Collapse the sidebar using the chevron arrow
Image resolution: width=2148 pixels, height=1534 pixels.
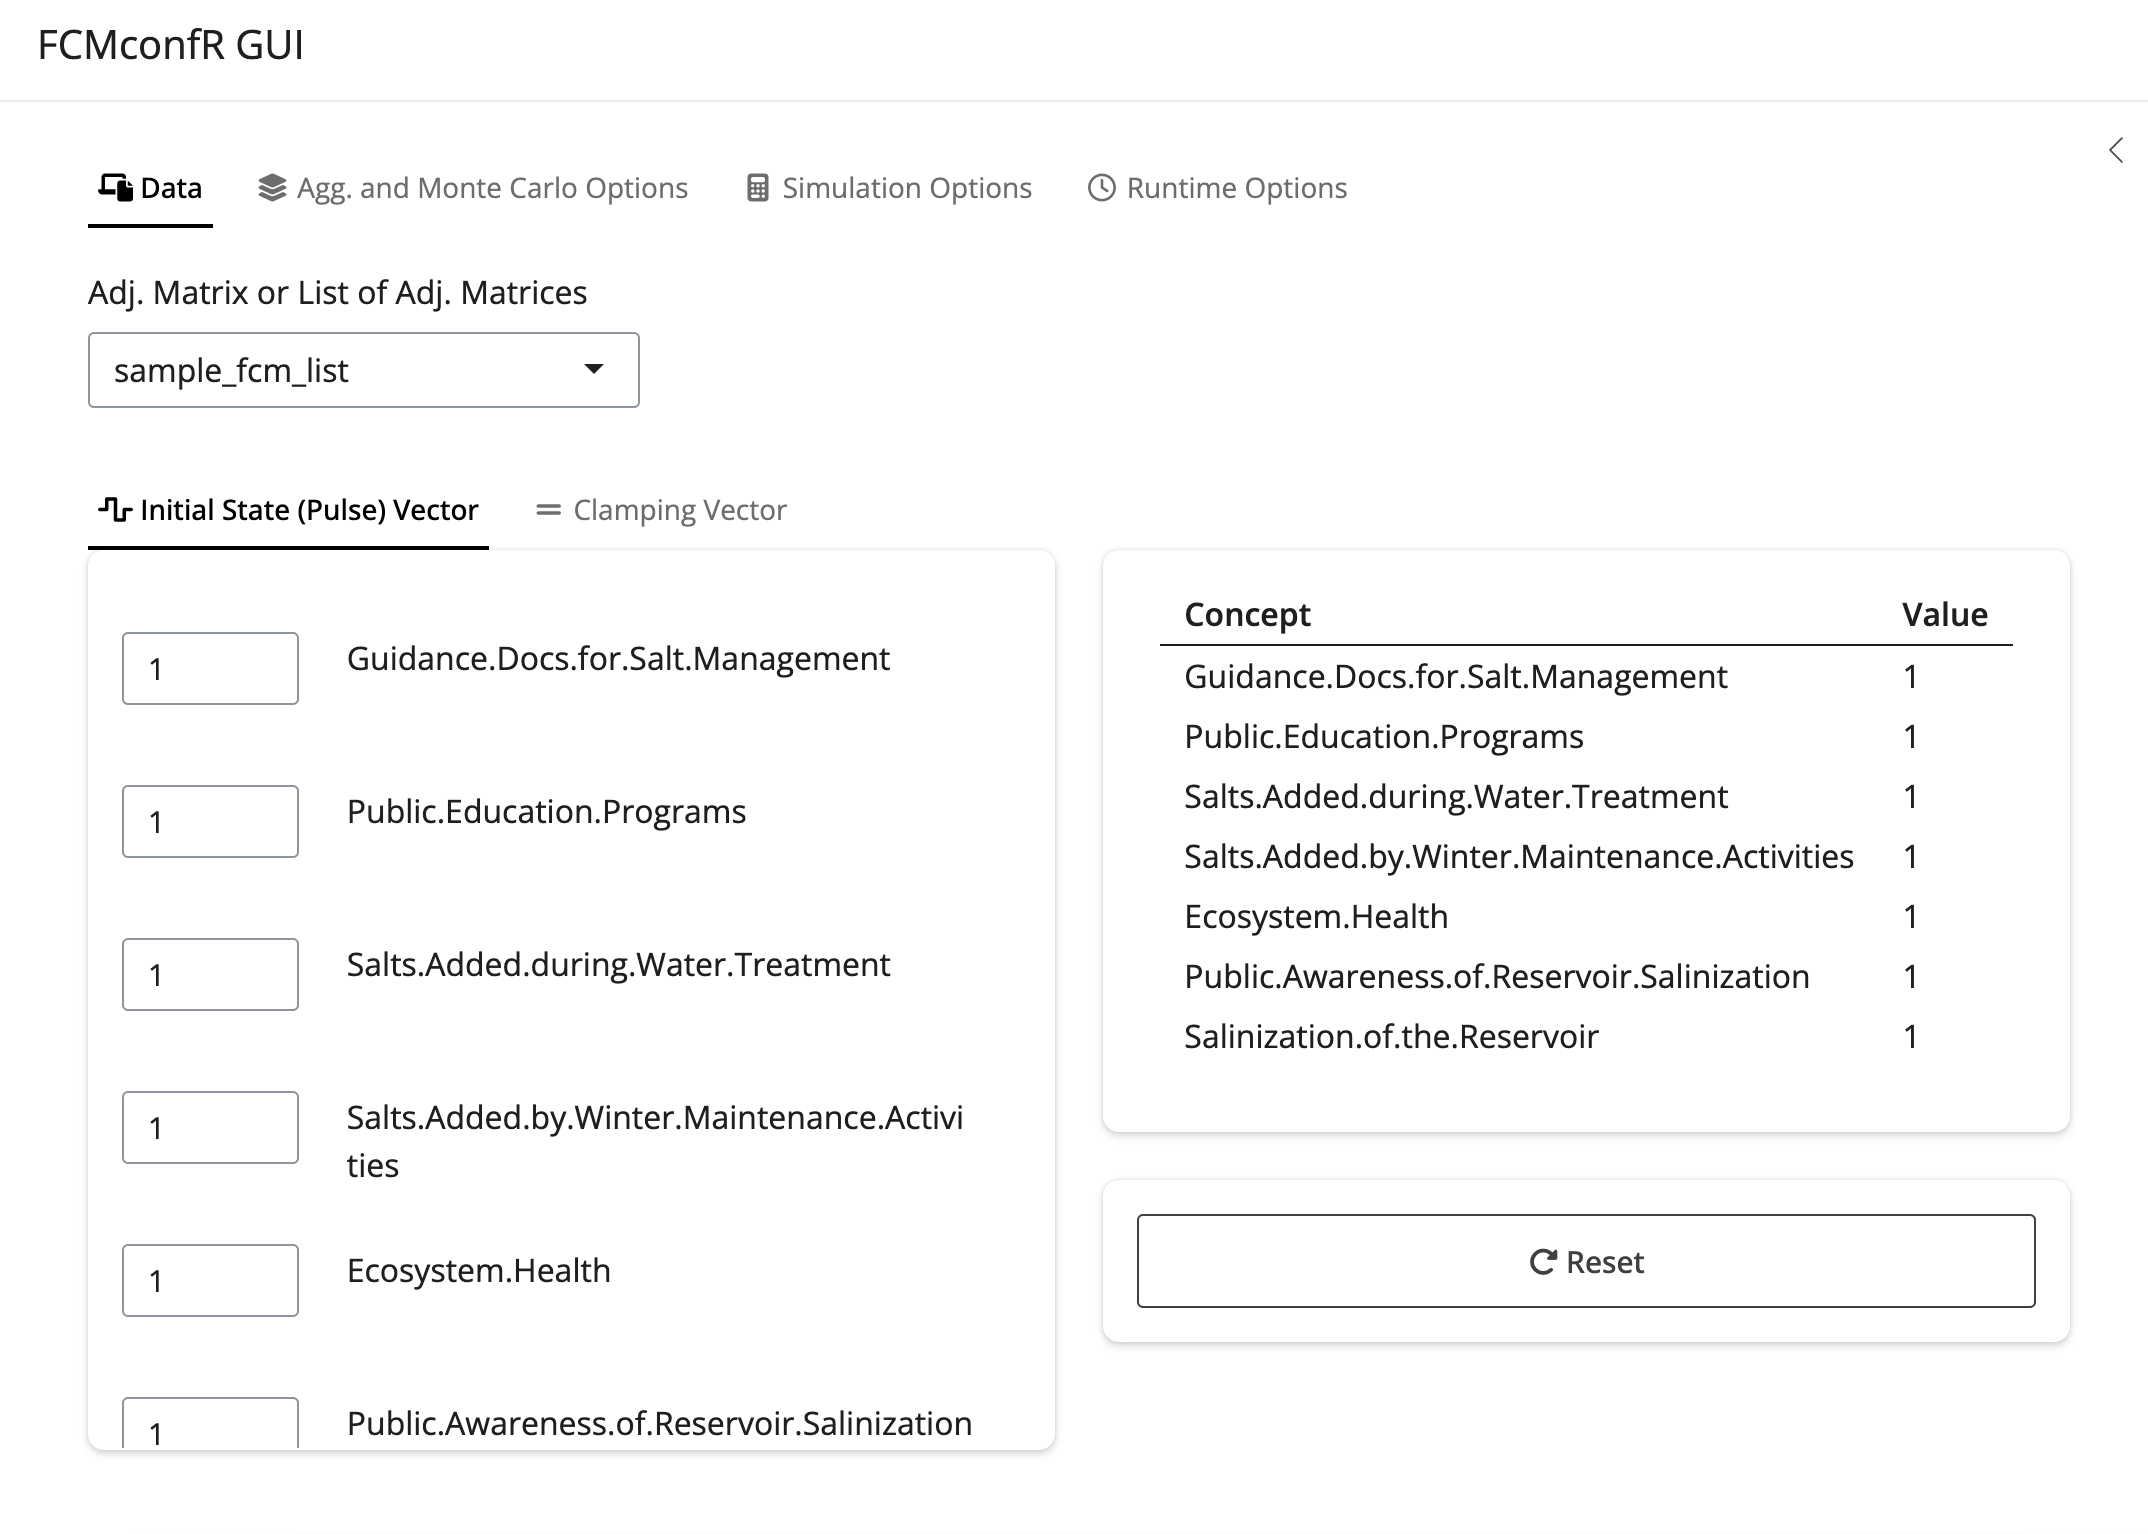coord(2116,150)
